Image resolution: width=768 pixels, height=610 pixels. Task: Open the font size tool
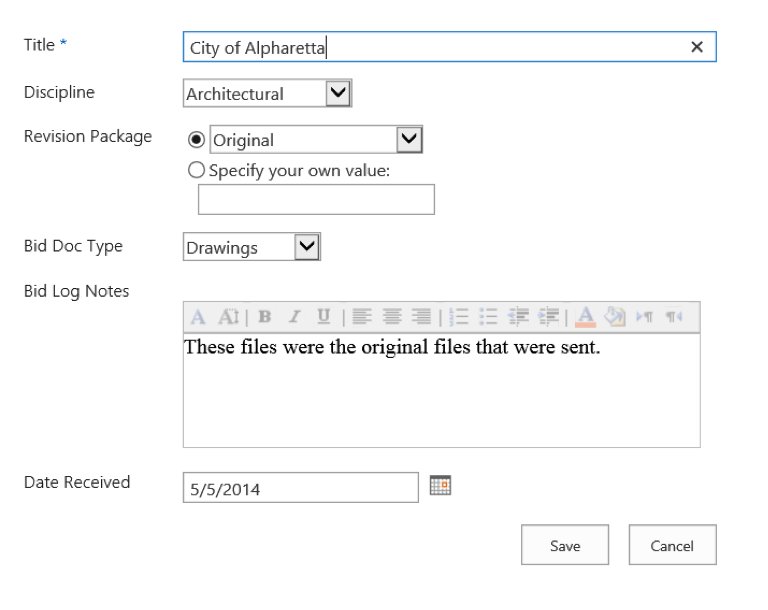(229, 317)
